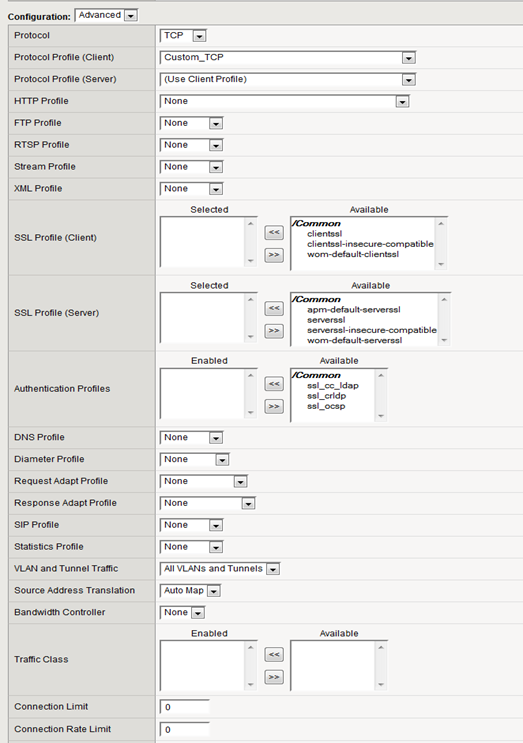Select clientssl-insecure-compatible in the Available list
Screen dimensions: 523x743
point(370,244)
